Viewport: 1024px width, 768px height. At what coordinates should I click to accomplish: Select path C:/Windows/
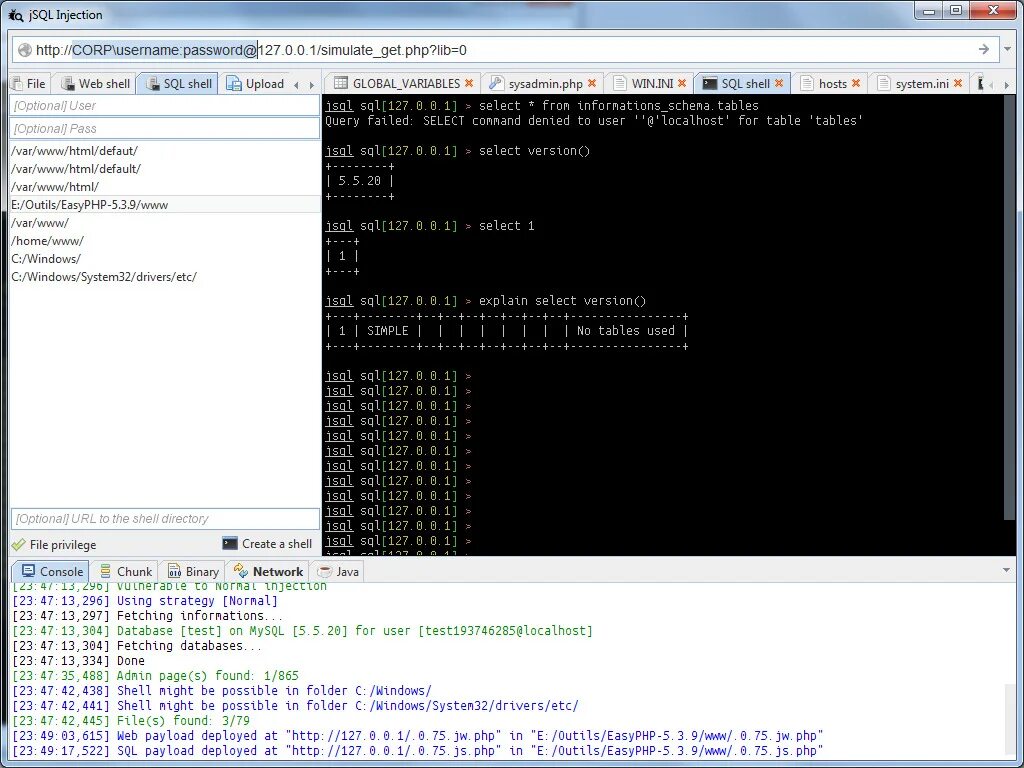165,259
